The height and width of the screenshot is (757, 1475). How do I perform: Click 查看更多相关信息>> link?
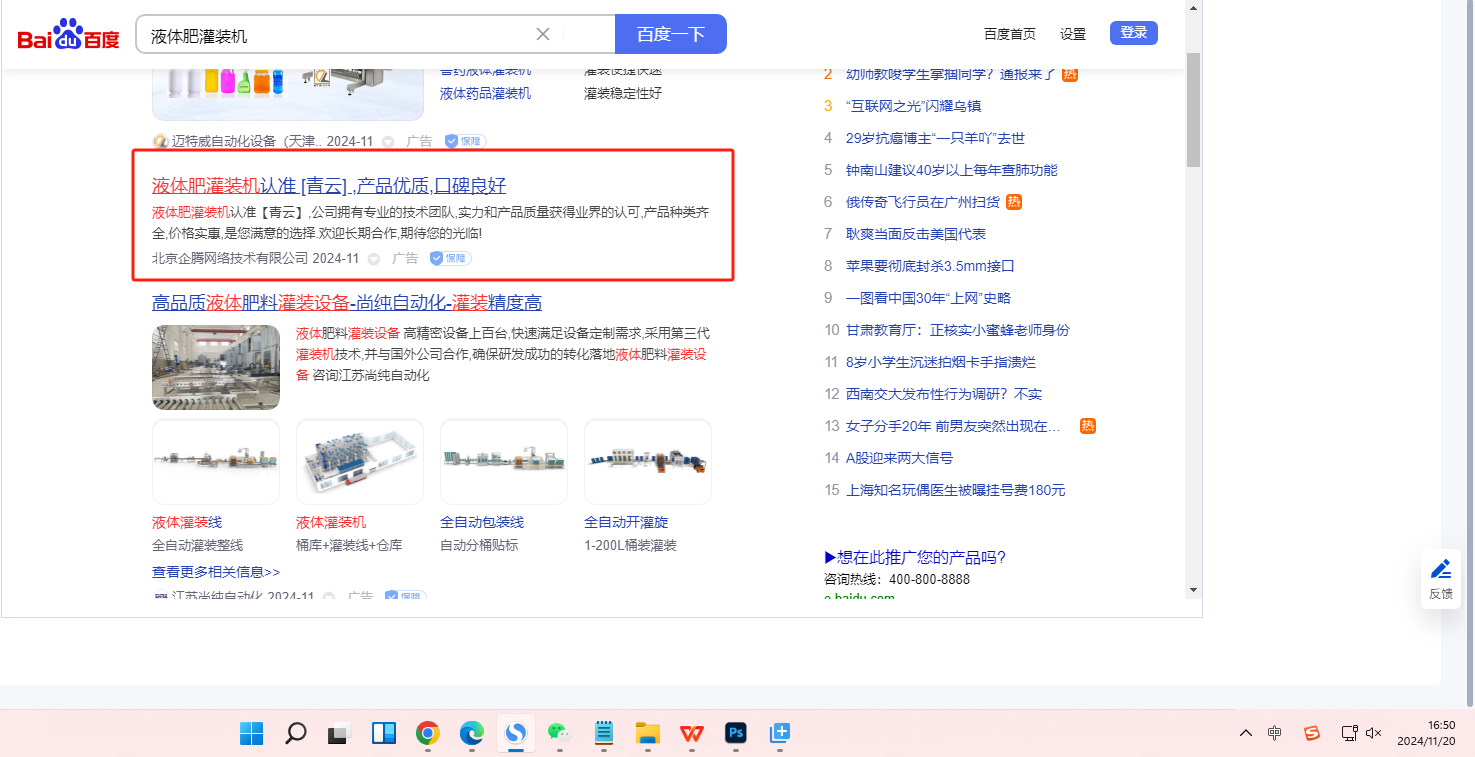click(216, 572)
